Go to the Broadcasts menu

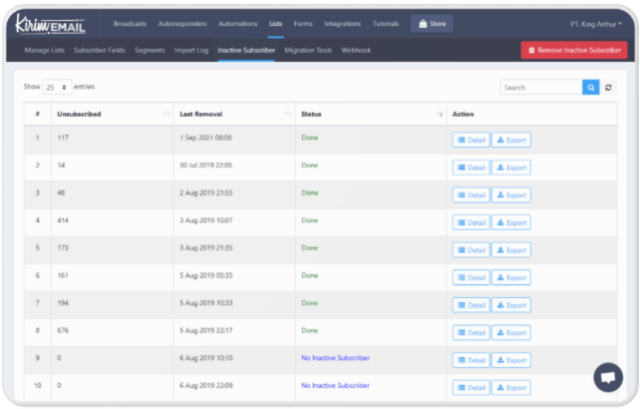pyautogui.click(x=130, y=23)
